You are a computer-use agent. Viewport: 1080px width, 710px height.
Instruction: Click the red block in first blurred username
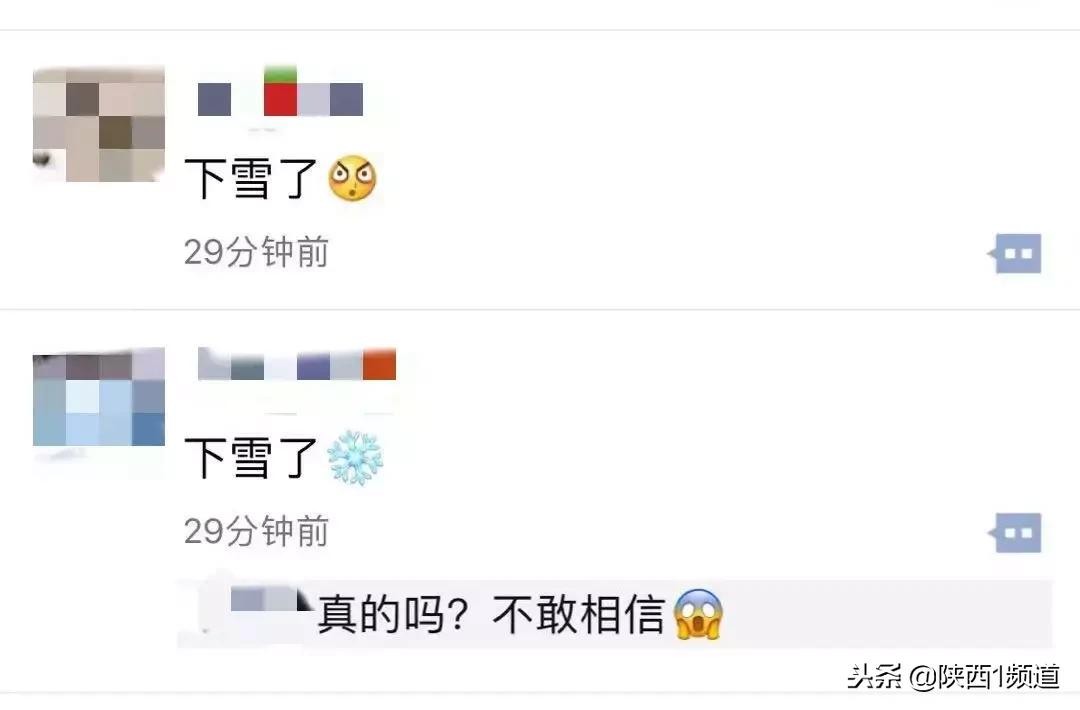280,99
